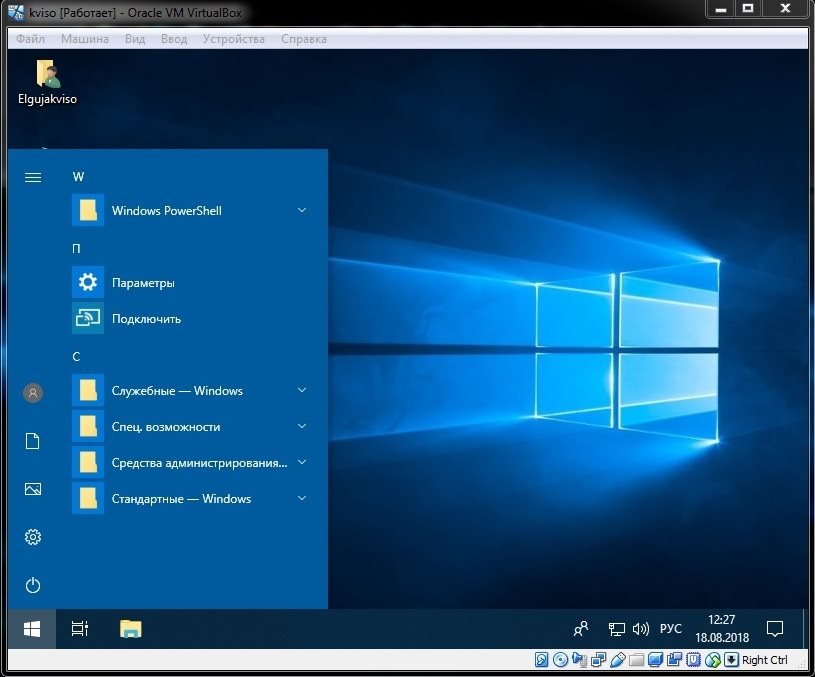Open the Справка menu

pos(304,39)
